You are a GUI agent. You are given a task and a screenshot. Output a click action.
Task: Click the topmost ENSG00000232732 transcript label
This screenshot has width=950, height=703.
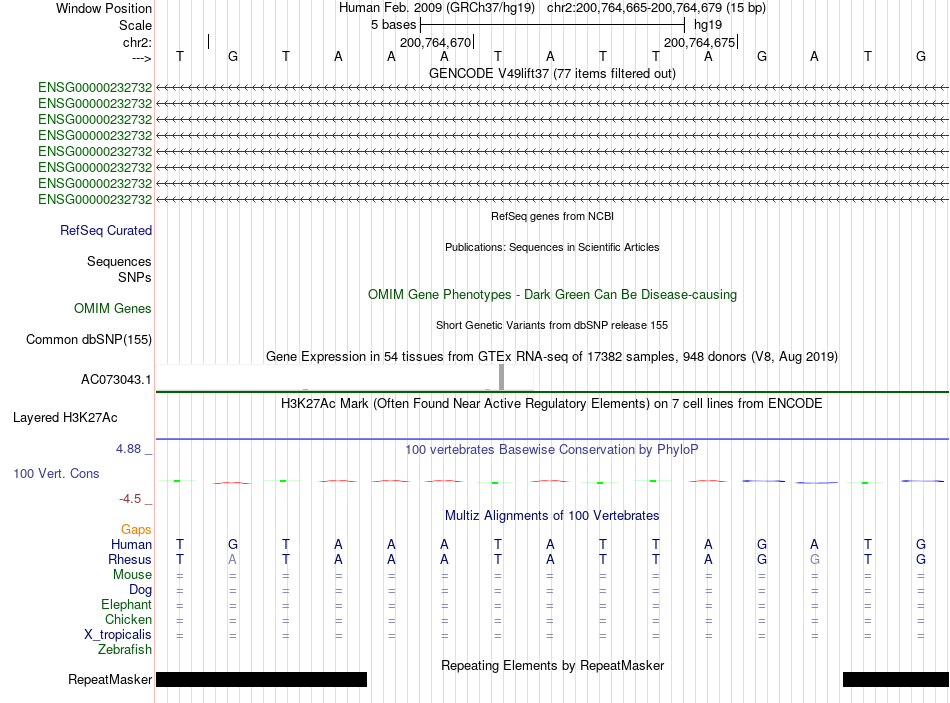tap(95, 88)
